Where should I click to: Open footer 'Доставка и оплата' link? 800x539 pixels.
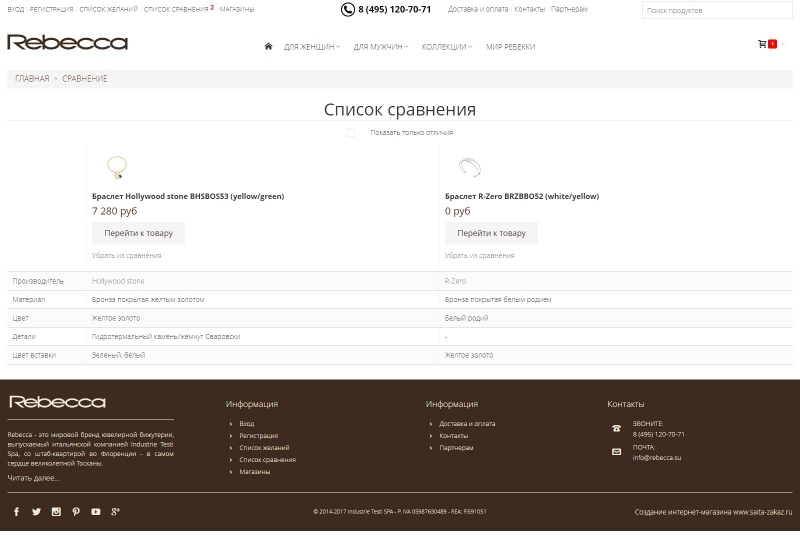click(467, 424)
